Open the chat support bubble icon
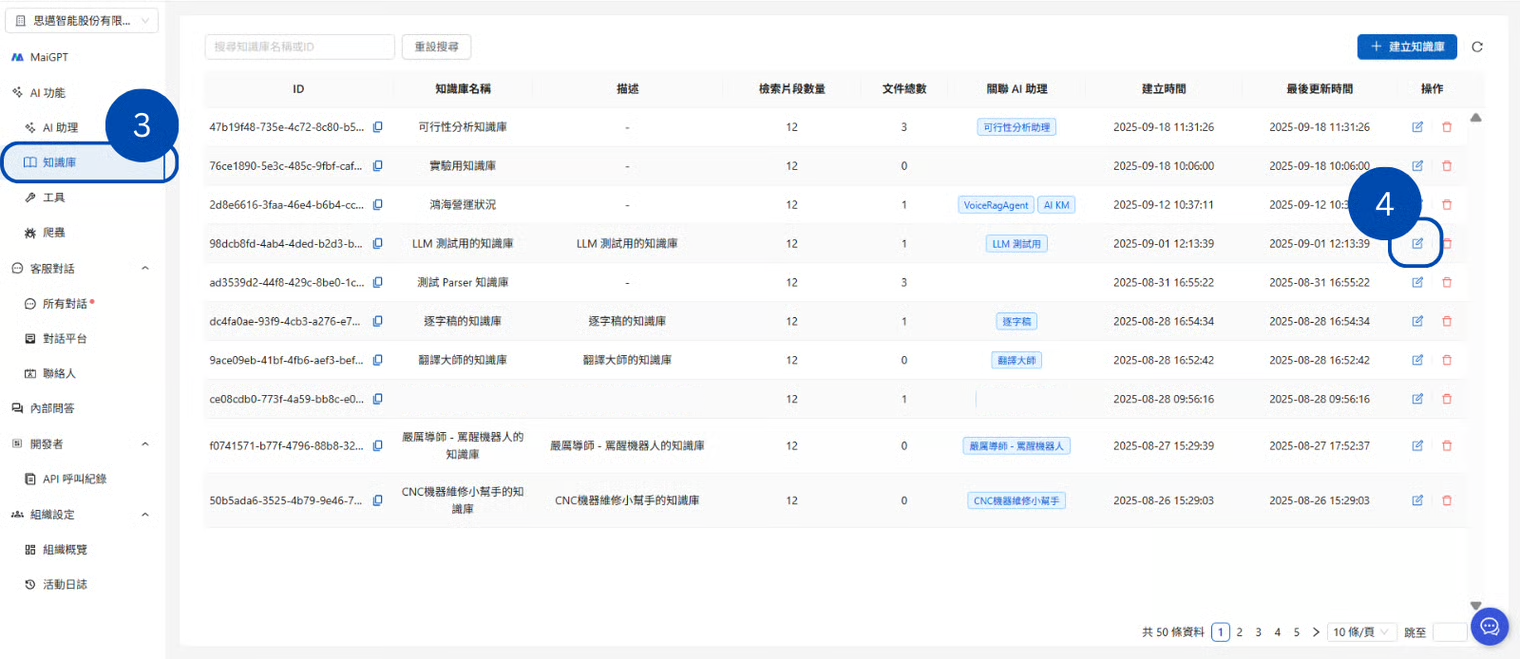Screen dimensions: 1520x659 pos(1488,626)
